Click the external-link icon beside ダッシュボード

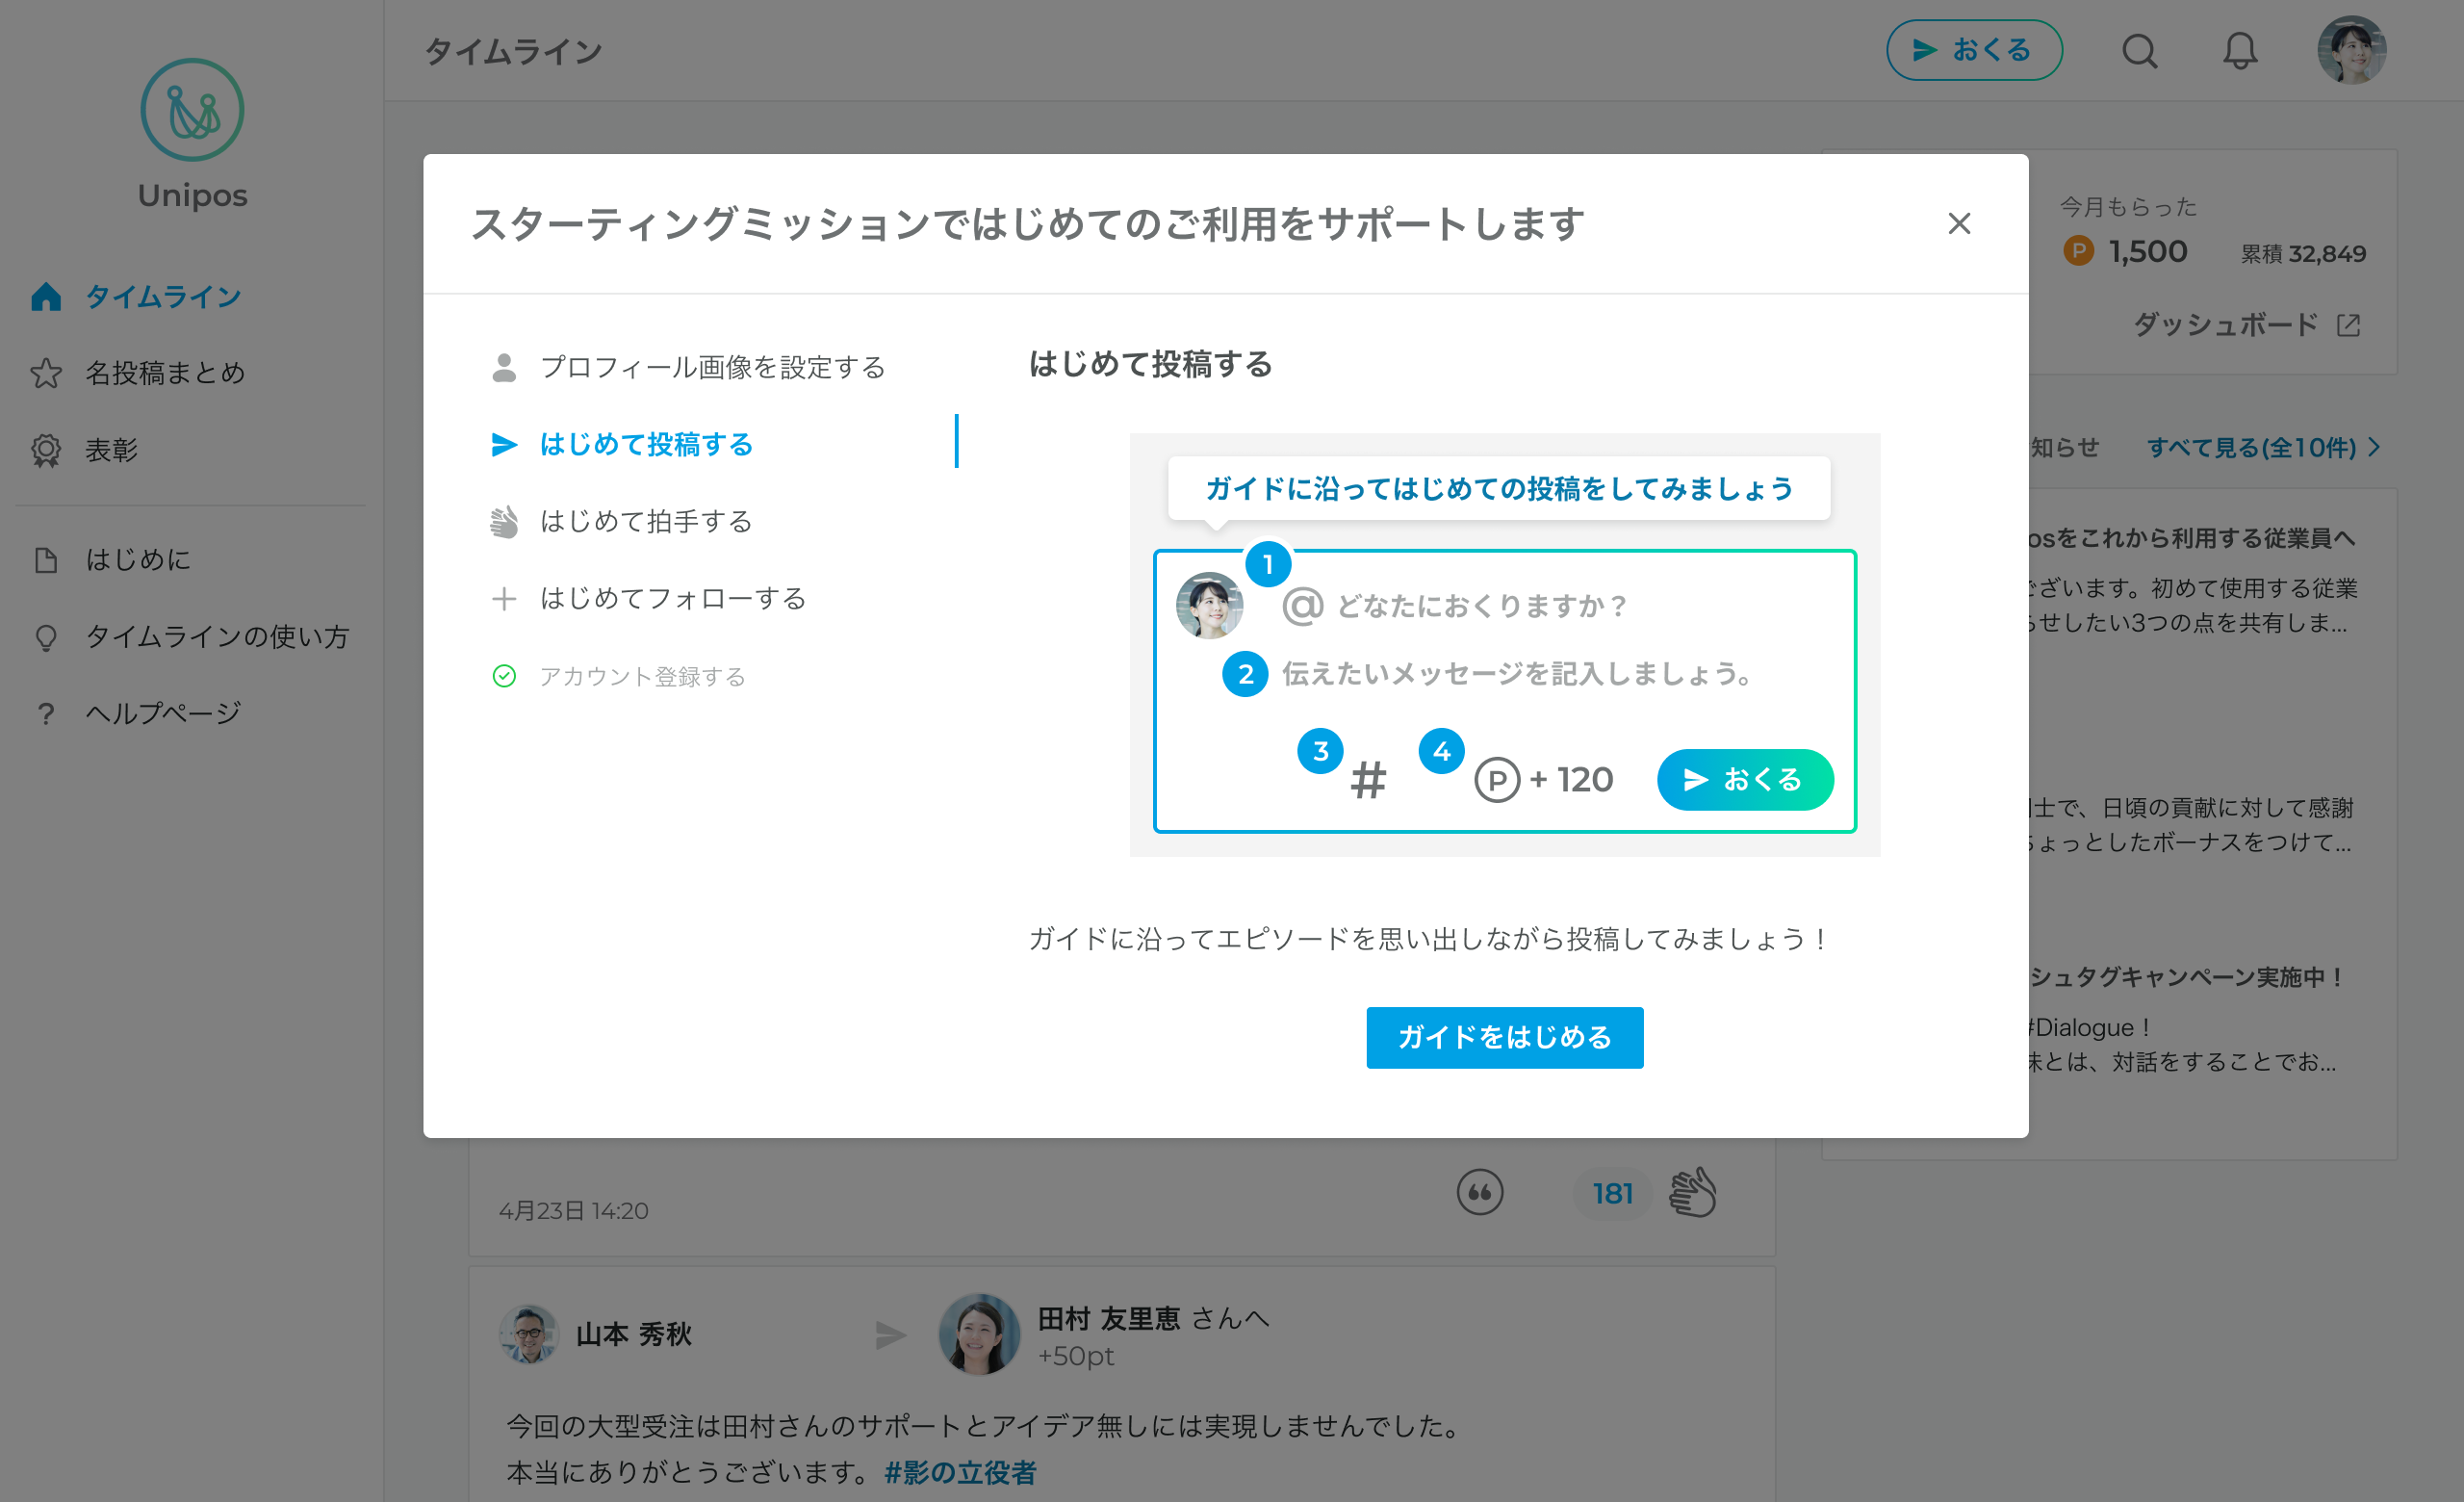[2348, 325]
